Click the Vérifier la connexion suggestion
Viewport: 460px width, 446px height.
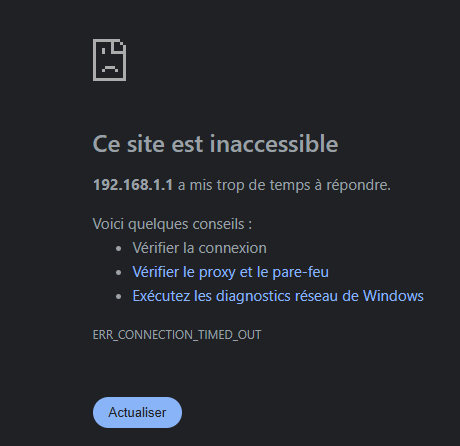199,248
